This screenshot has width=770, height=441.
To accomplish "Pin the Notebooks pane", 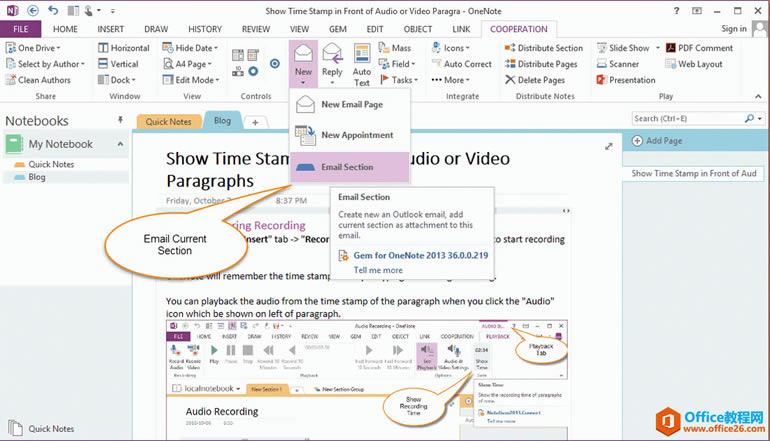I will [x=120, y=120].
